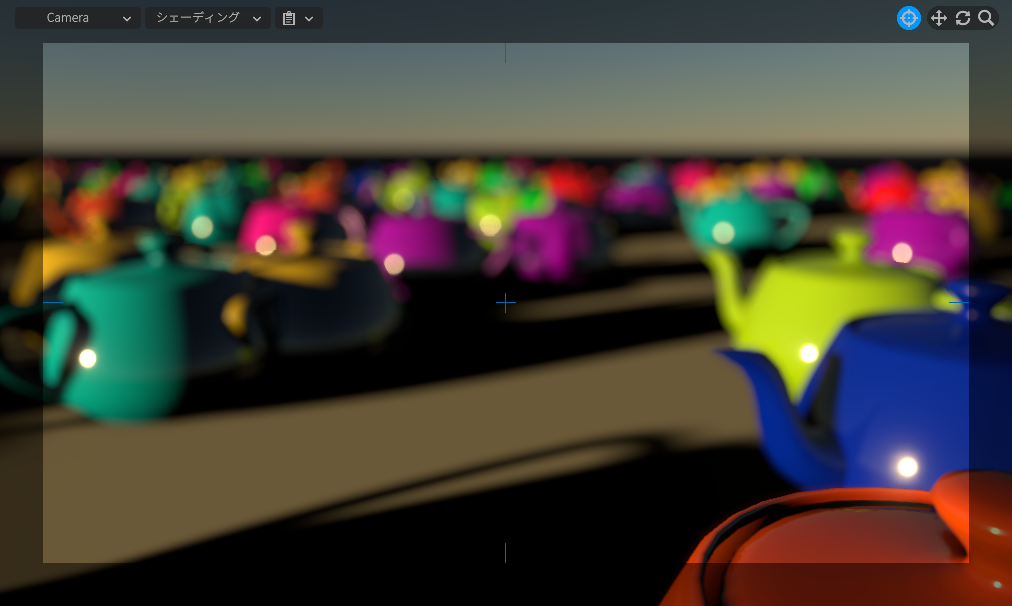Open the Camera selection dropdown
Screen dimensions: 1012x606
point(78,18)
